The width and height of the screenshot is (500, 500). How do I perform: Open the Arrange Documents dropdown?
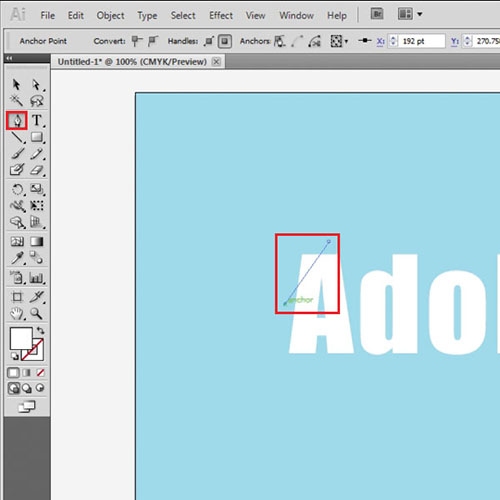click(410, 14)
